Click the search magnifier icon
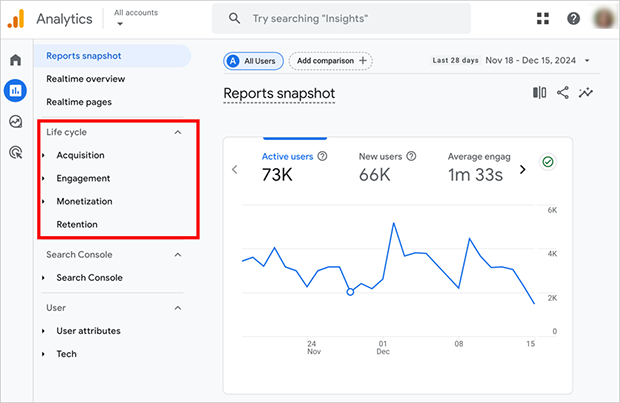620x403 pixels. coord(234,18)
